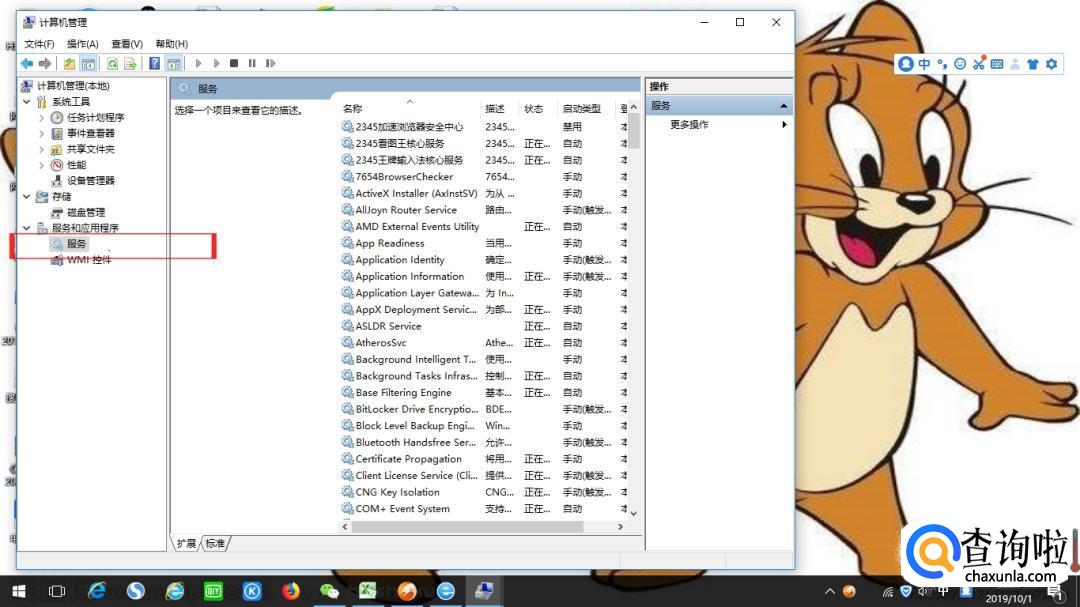The height and width of the screenshot is (607, 1080).
Task: Click the Up one level folder icon
Action: 70,63
